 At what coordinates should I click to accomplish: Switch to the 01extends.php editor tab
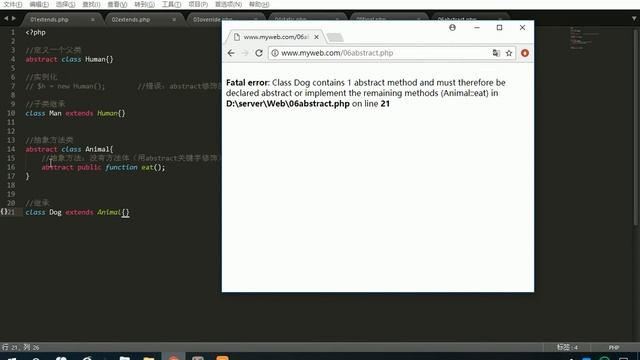[49, 20]
